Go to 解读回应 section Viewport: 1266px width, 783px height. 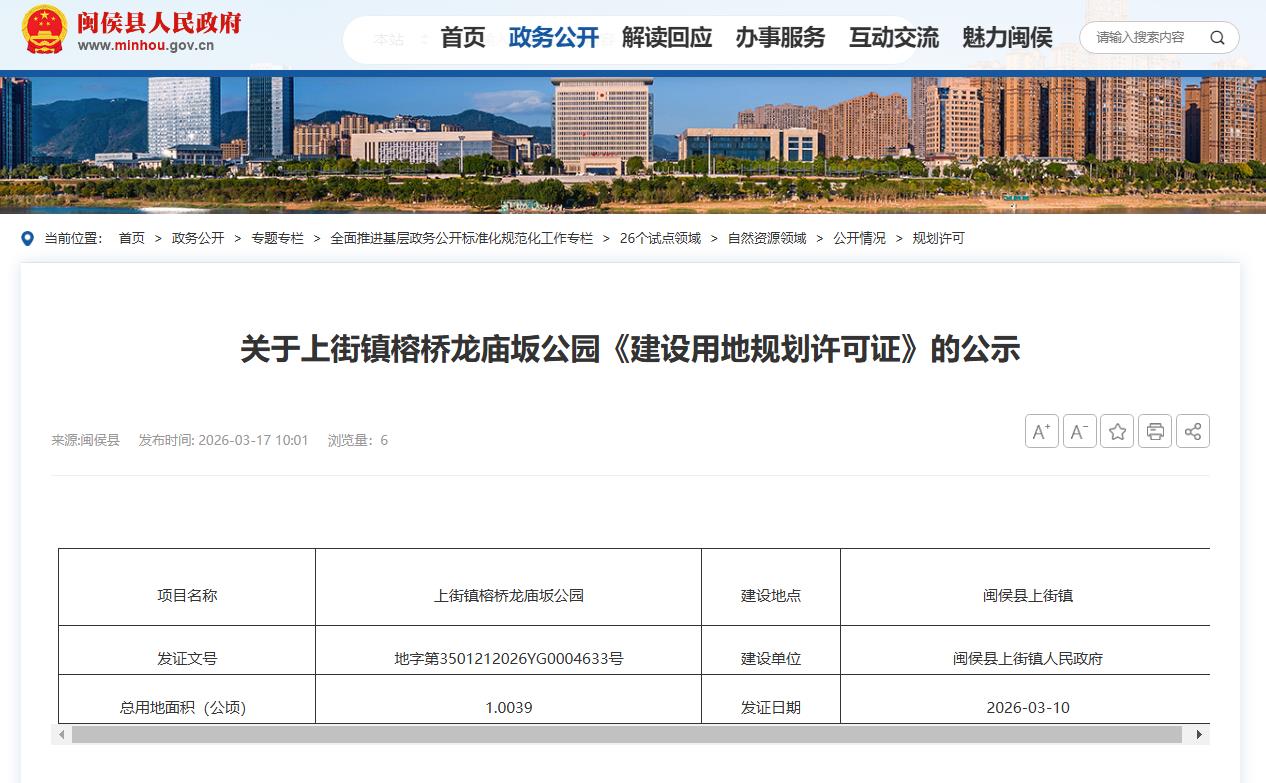pyautogui.click(x=667, y=38)
